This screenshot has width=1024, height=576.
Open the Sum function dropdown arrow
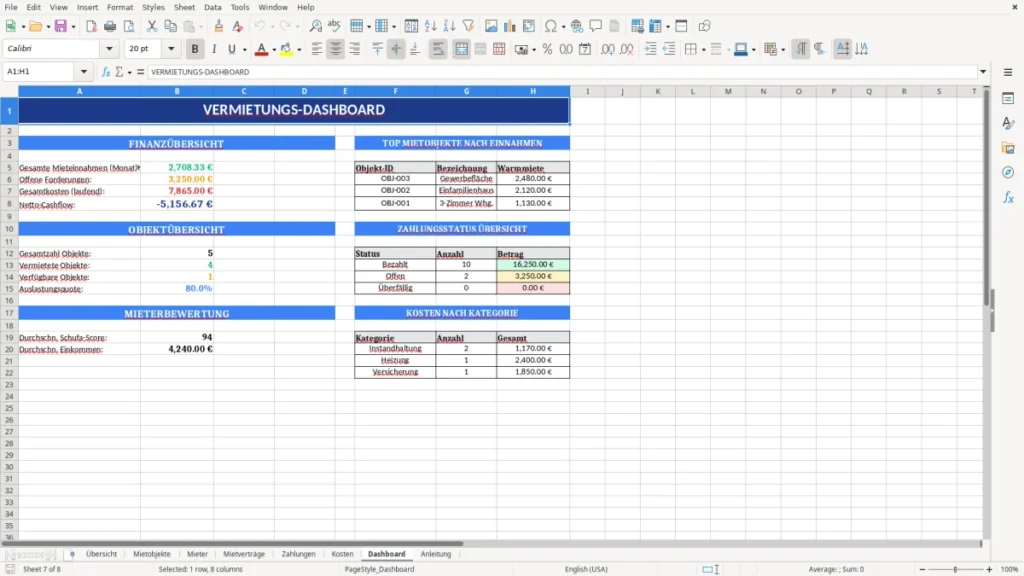coord(129,72)
